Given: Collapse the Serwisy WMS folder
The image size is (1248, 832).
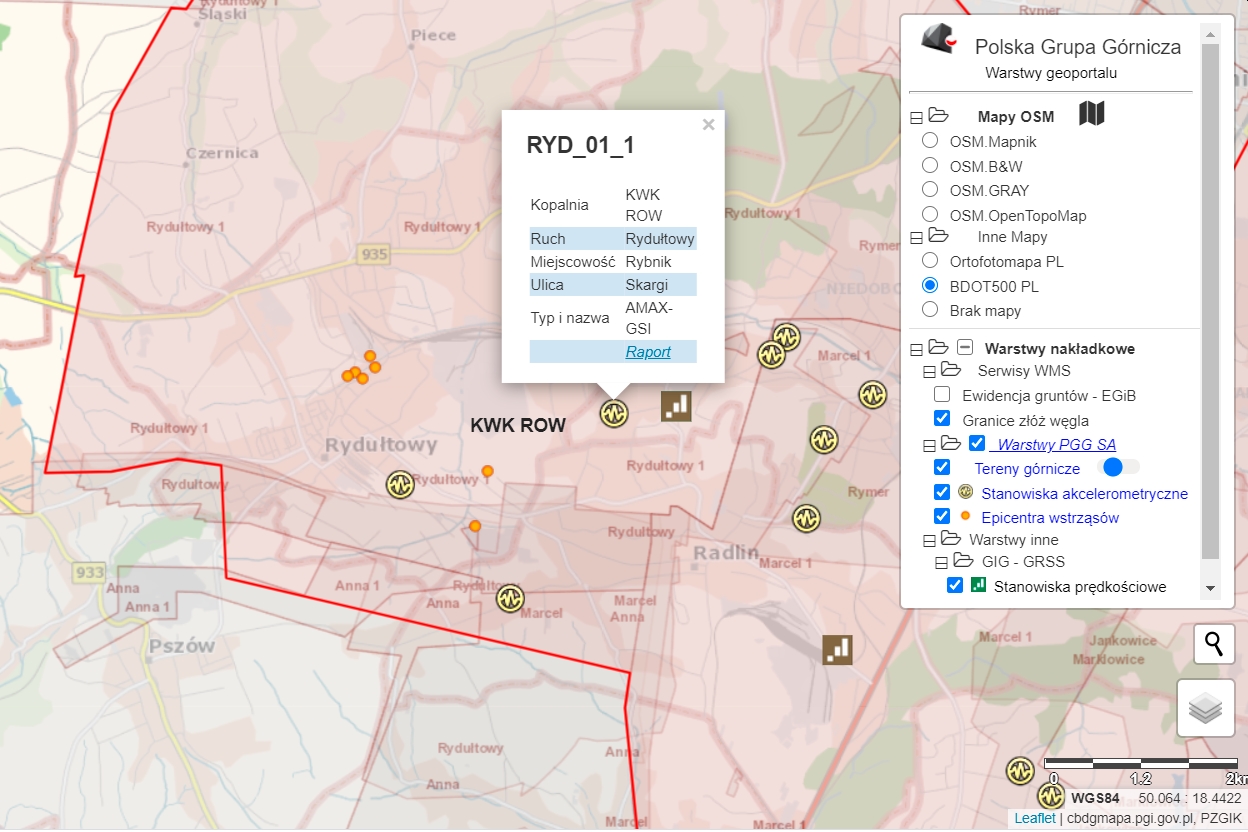Looking at the screenshot, I should [929, 372].
